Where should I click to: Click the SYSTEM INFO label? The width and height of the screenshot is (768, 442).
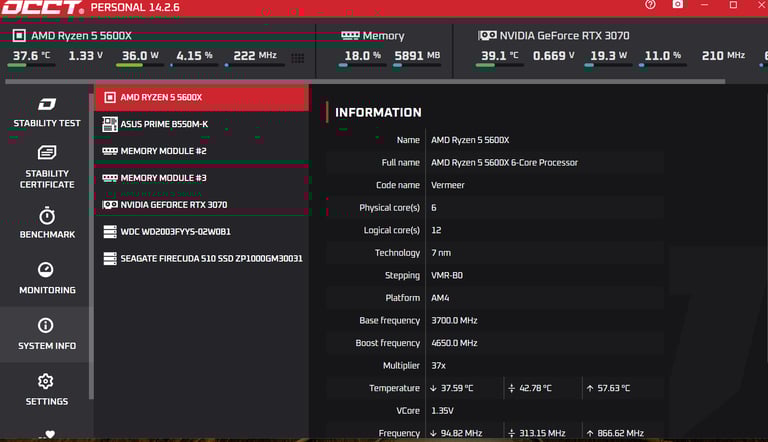[47, 345]
